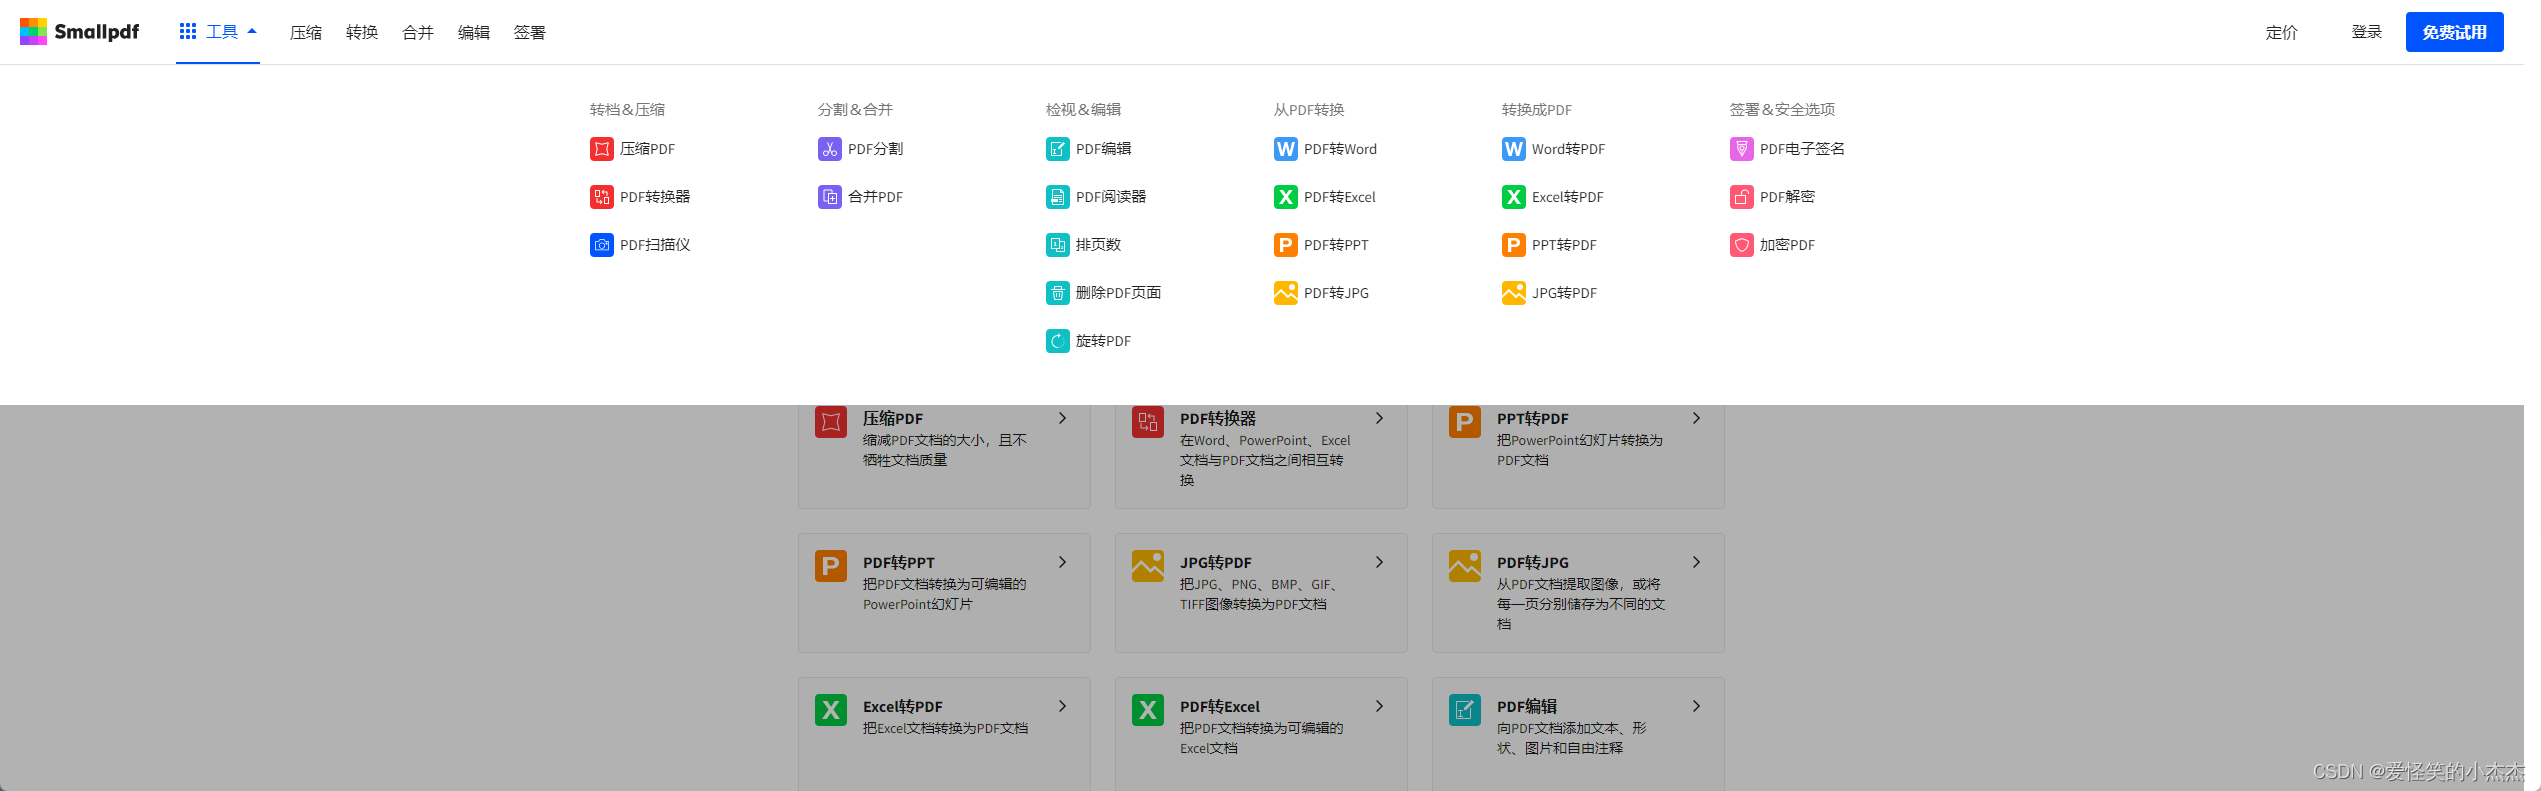Open the 编辑 nav item
The width and height of the screenshot is (2541, 791).
click(x=474, y=32)
